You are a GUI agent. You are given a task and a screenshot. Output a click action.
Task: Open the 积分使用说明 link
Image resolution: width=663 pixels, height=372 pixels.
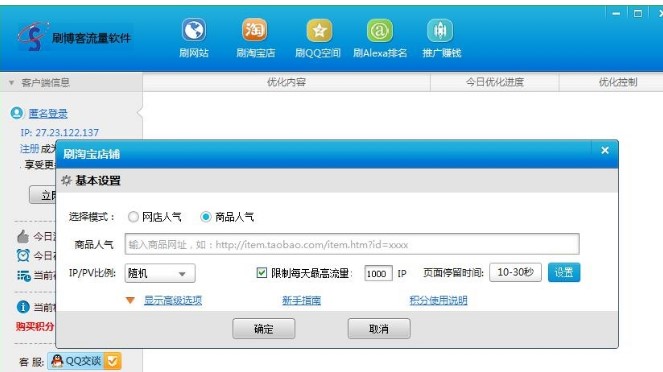tap(438, 300)
